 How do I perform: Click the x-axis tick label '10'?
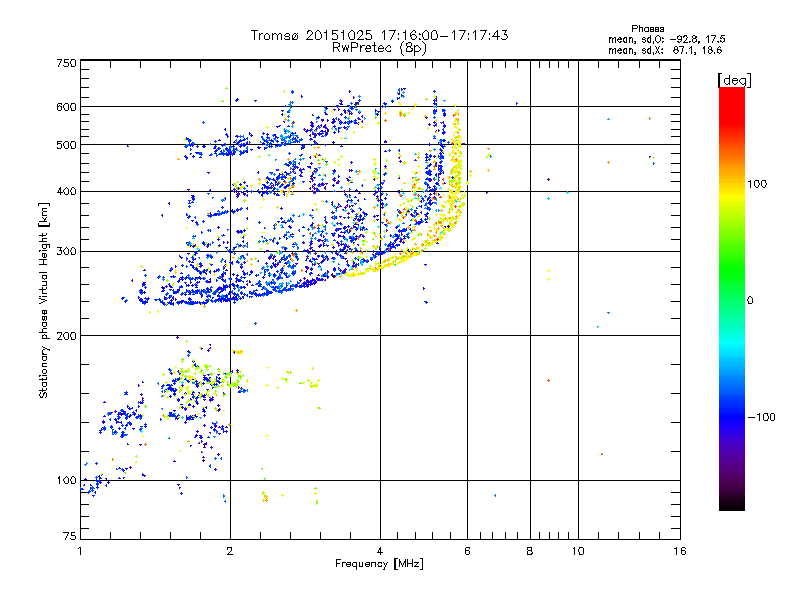(578, 551)
